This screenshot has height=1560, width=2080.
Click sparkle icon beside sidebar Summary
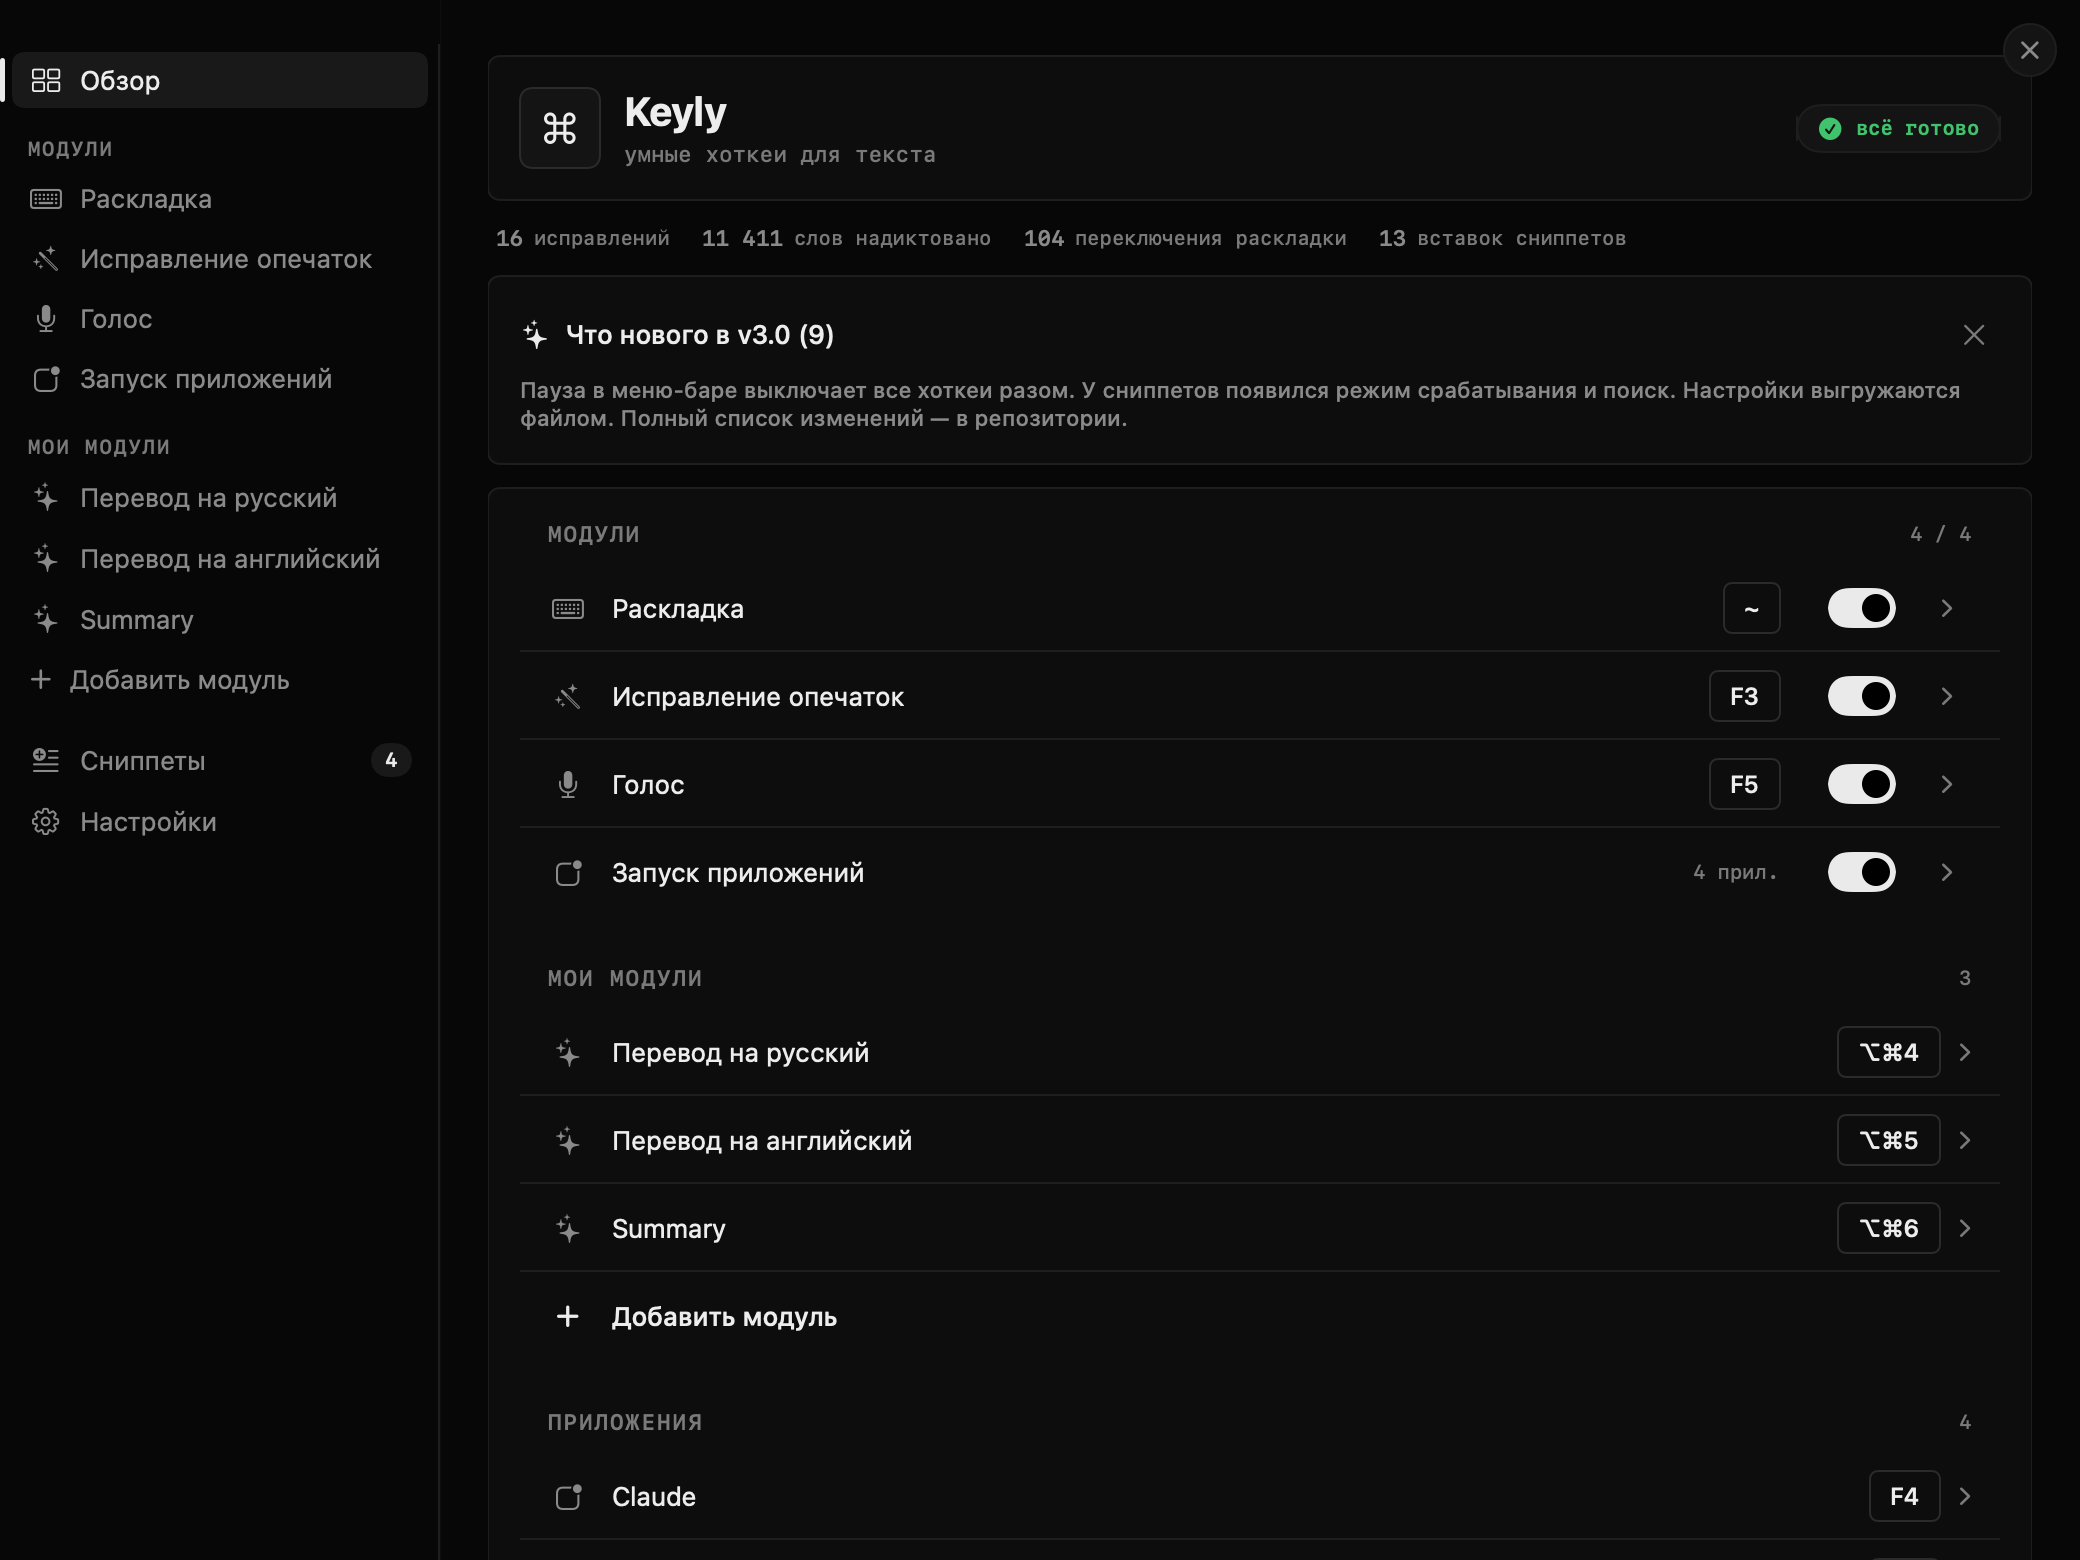coord(46,620)
